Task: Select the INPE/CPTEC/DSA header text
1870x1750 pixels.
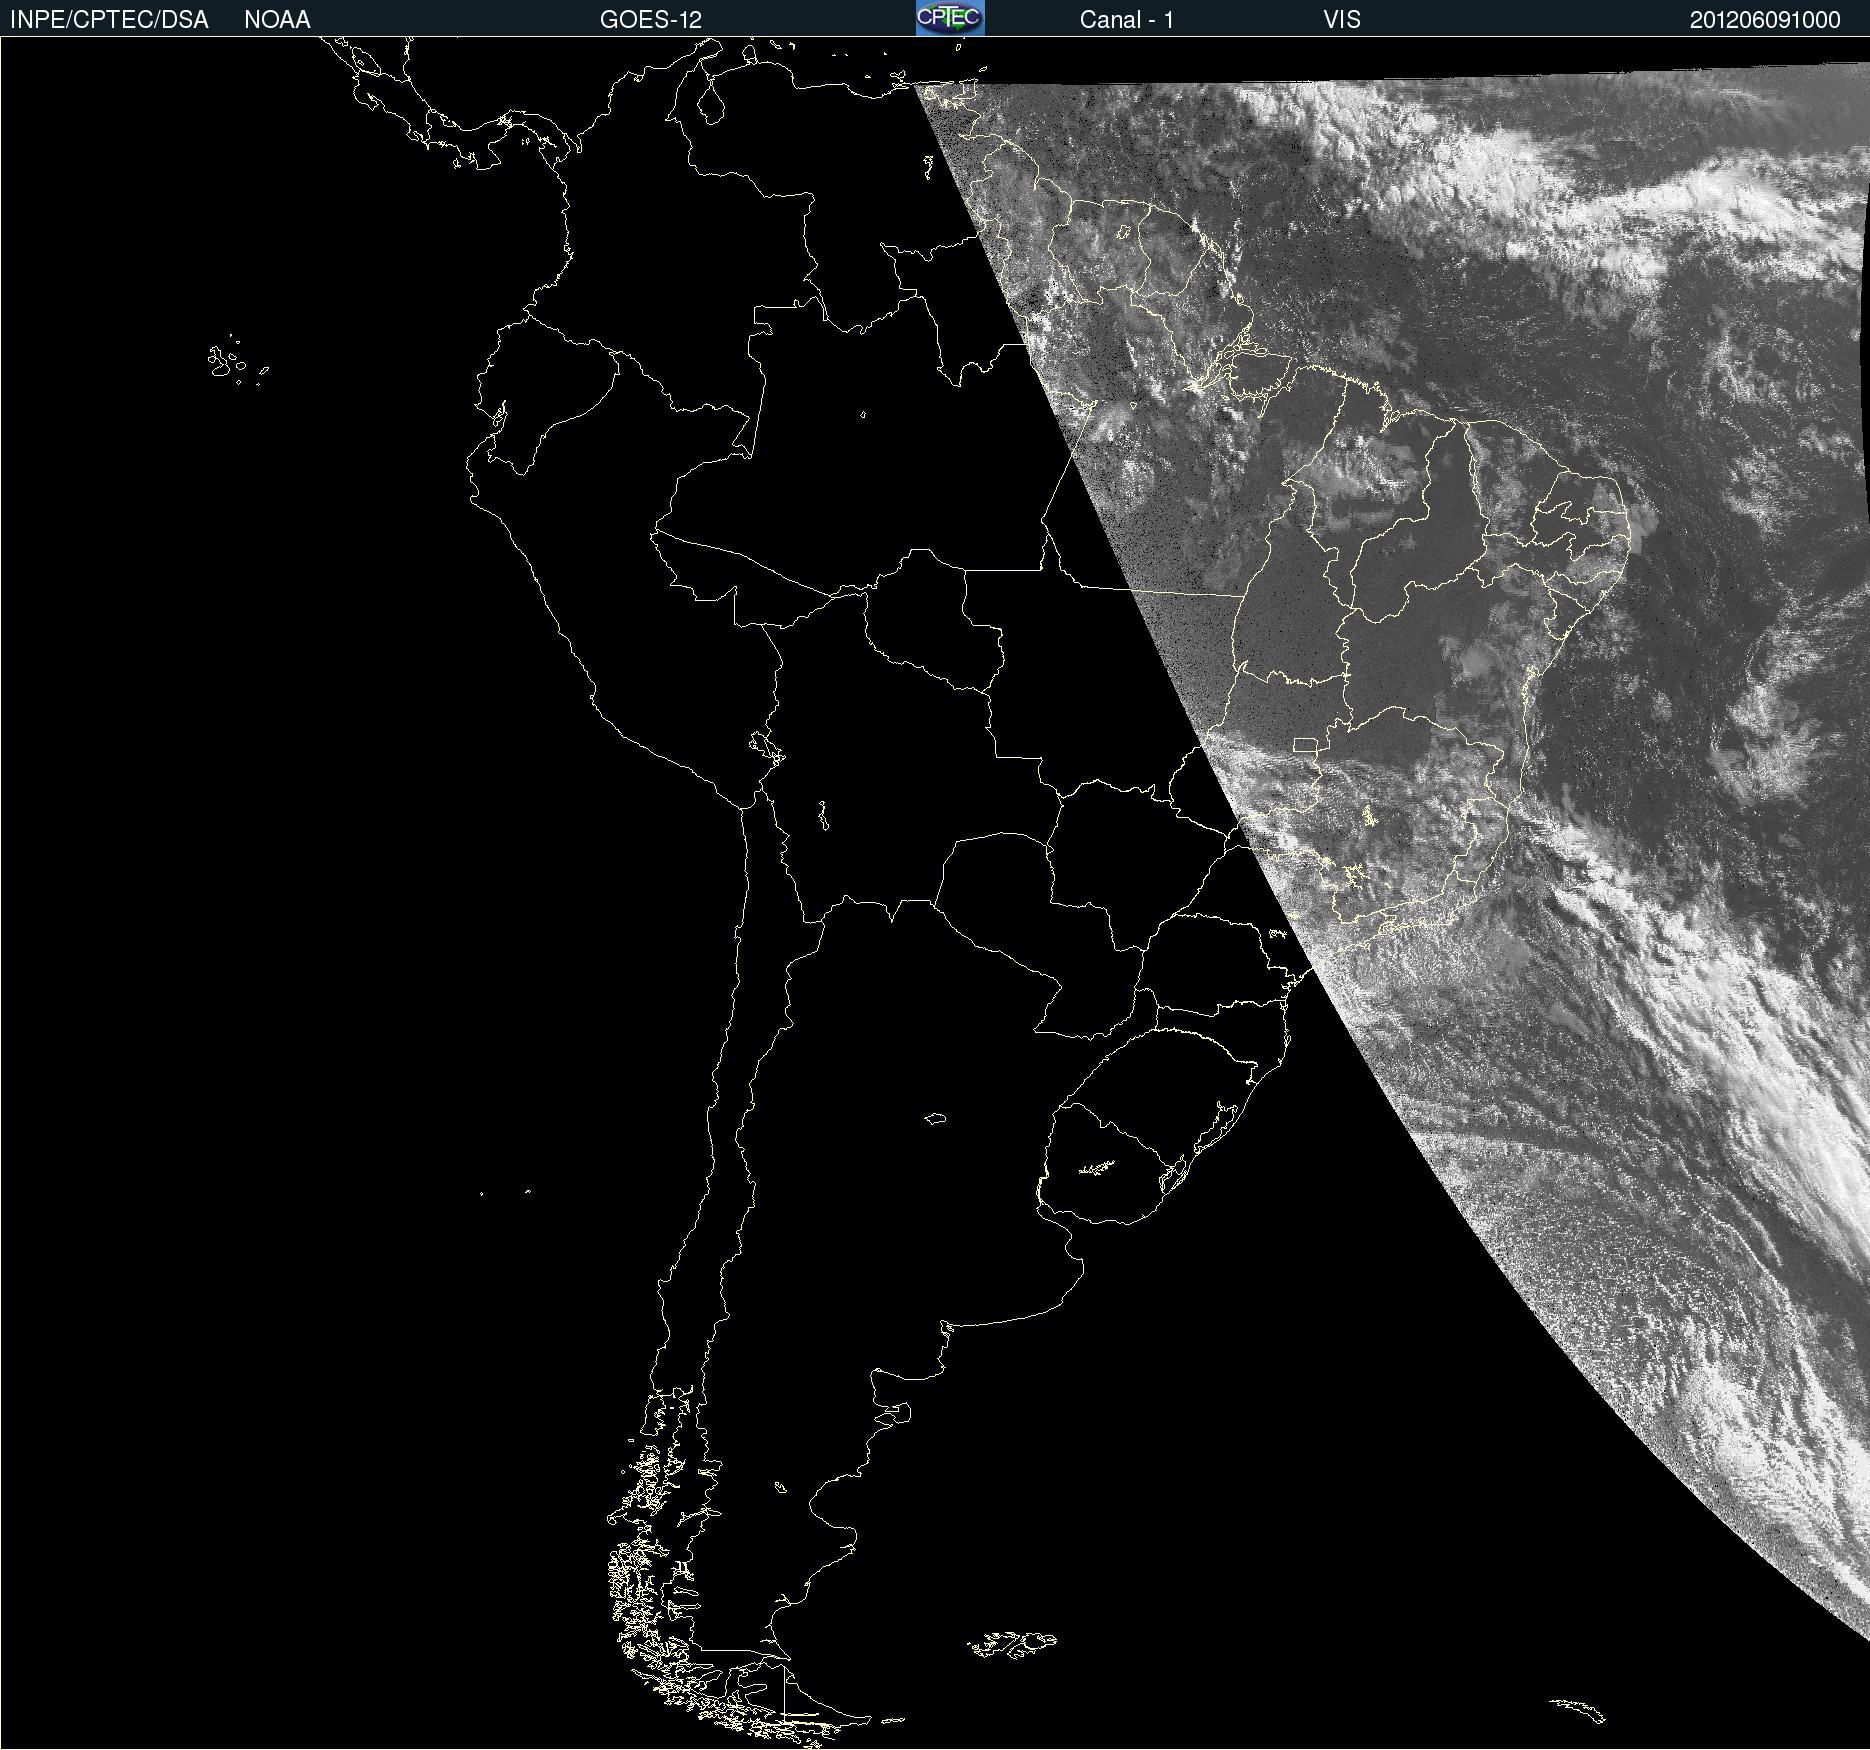Action: point(109,20)
